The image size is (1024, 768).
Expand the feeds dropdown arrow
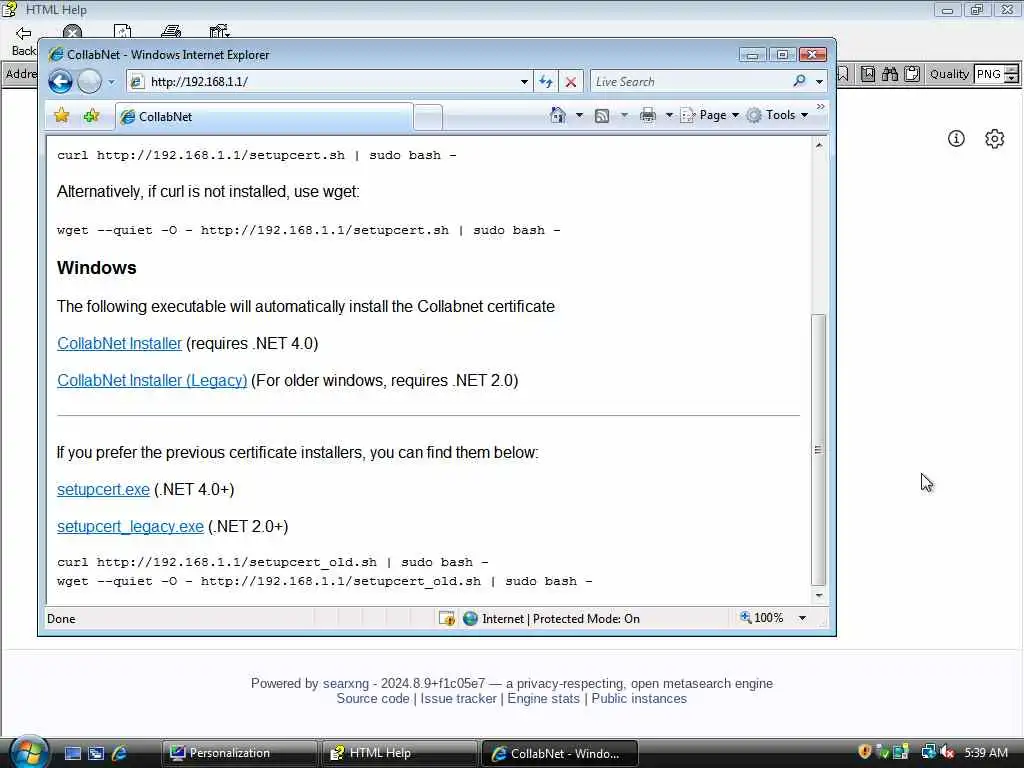pyautogui.click(x=624, y=116)
